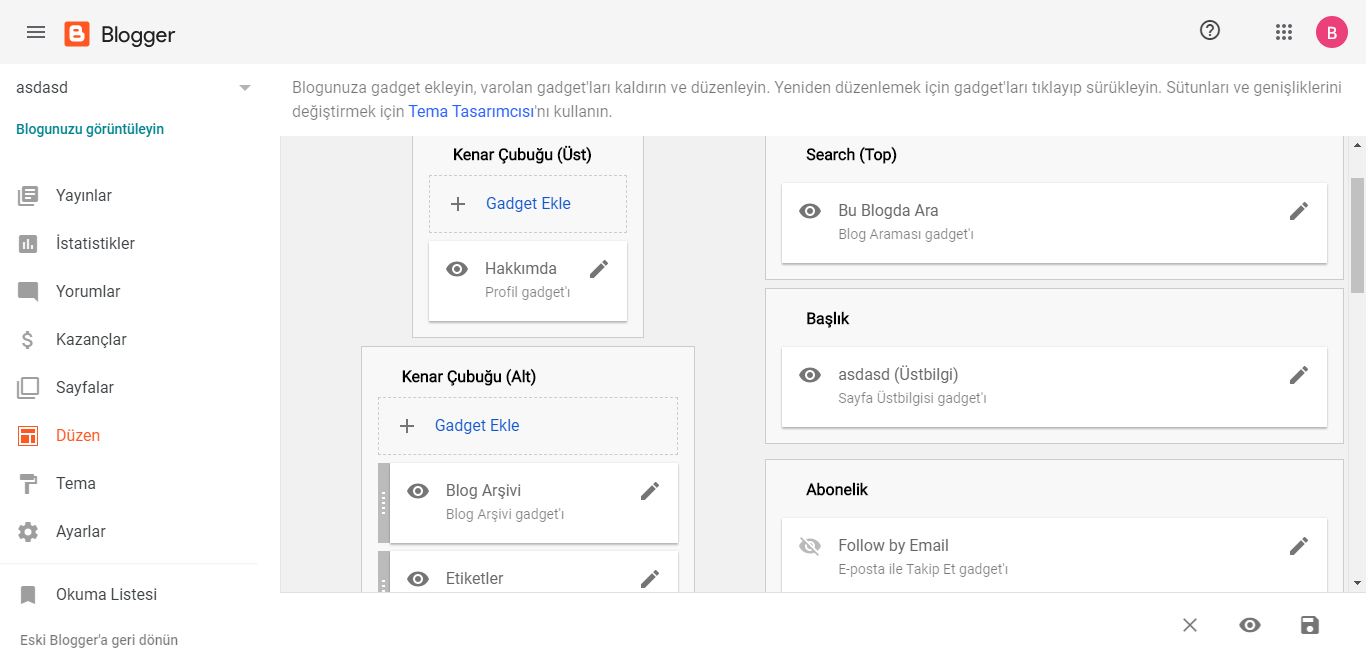Open the main hamburger menu
Image resolution: width=1366 pixels, height=657 pixels.
coord(36,32)
